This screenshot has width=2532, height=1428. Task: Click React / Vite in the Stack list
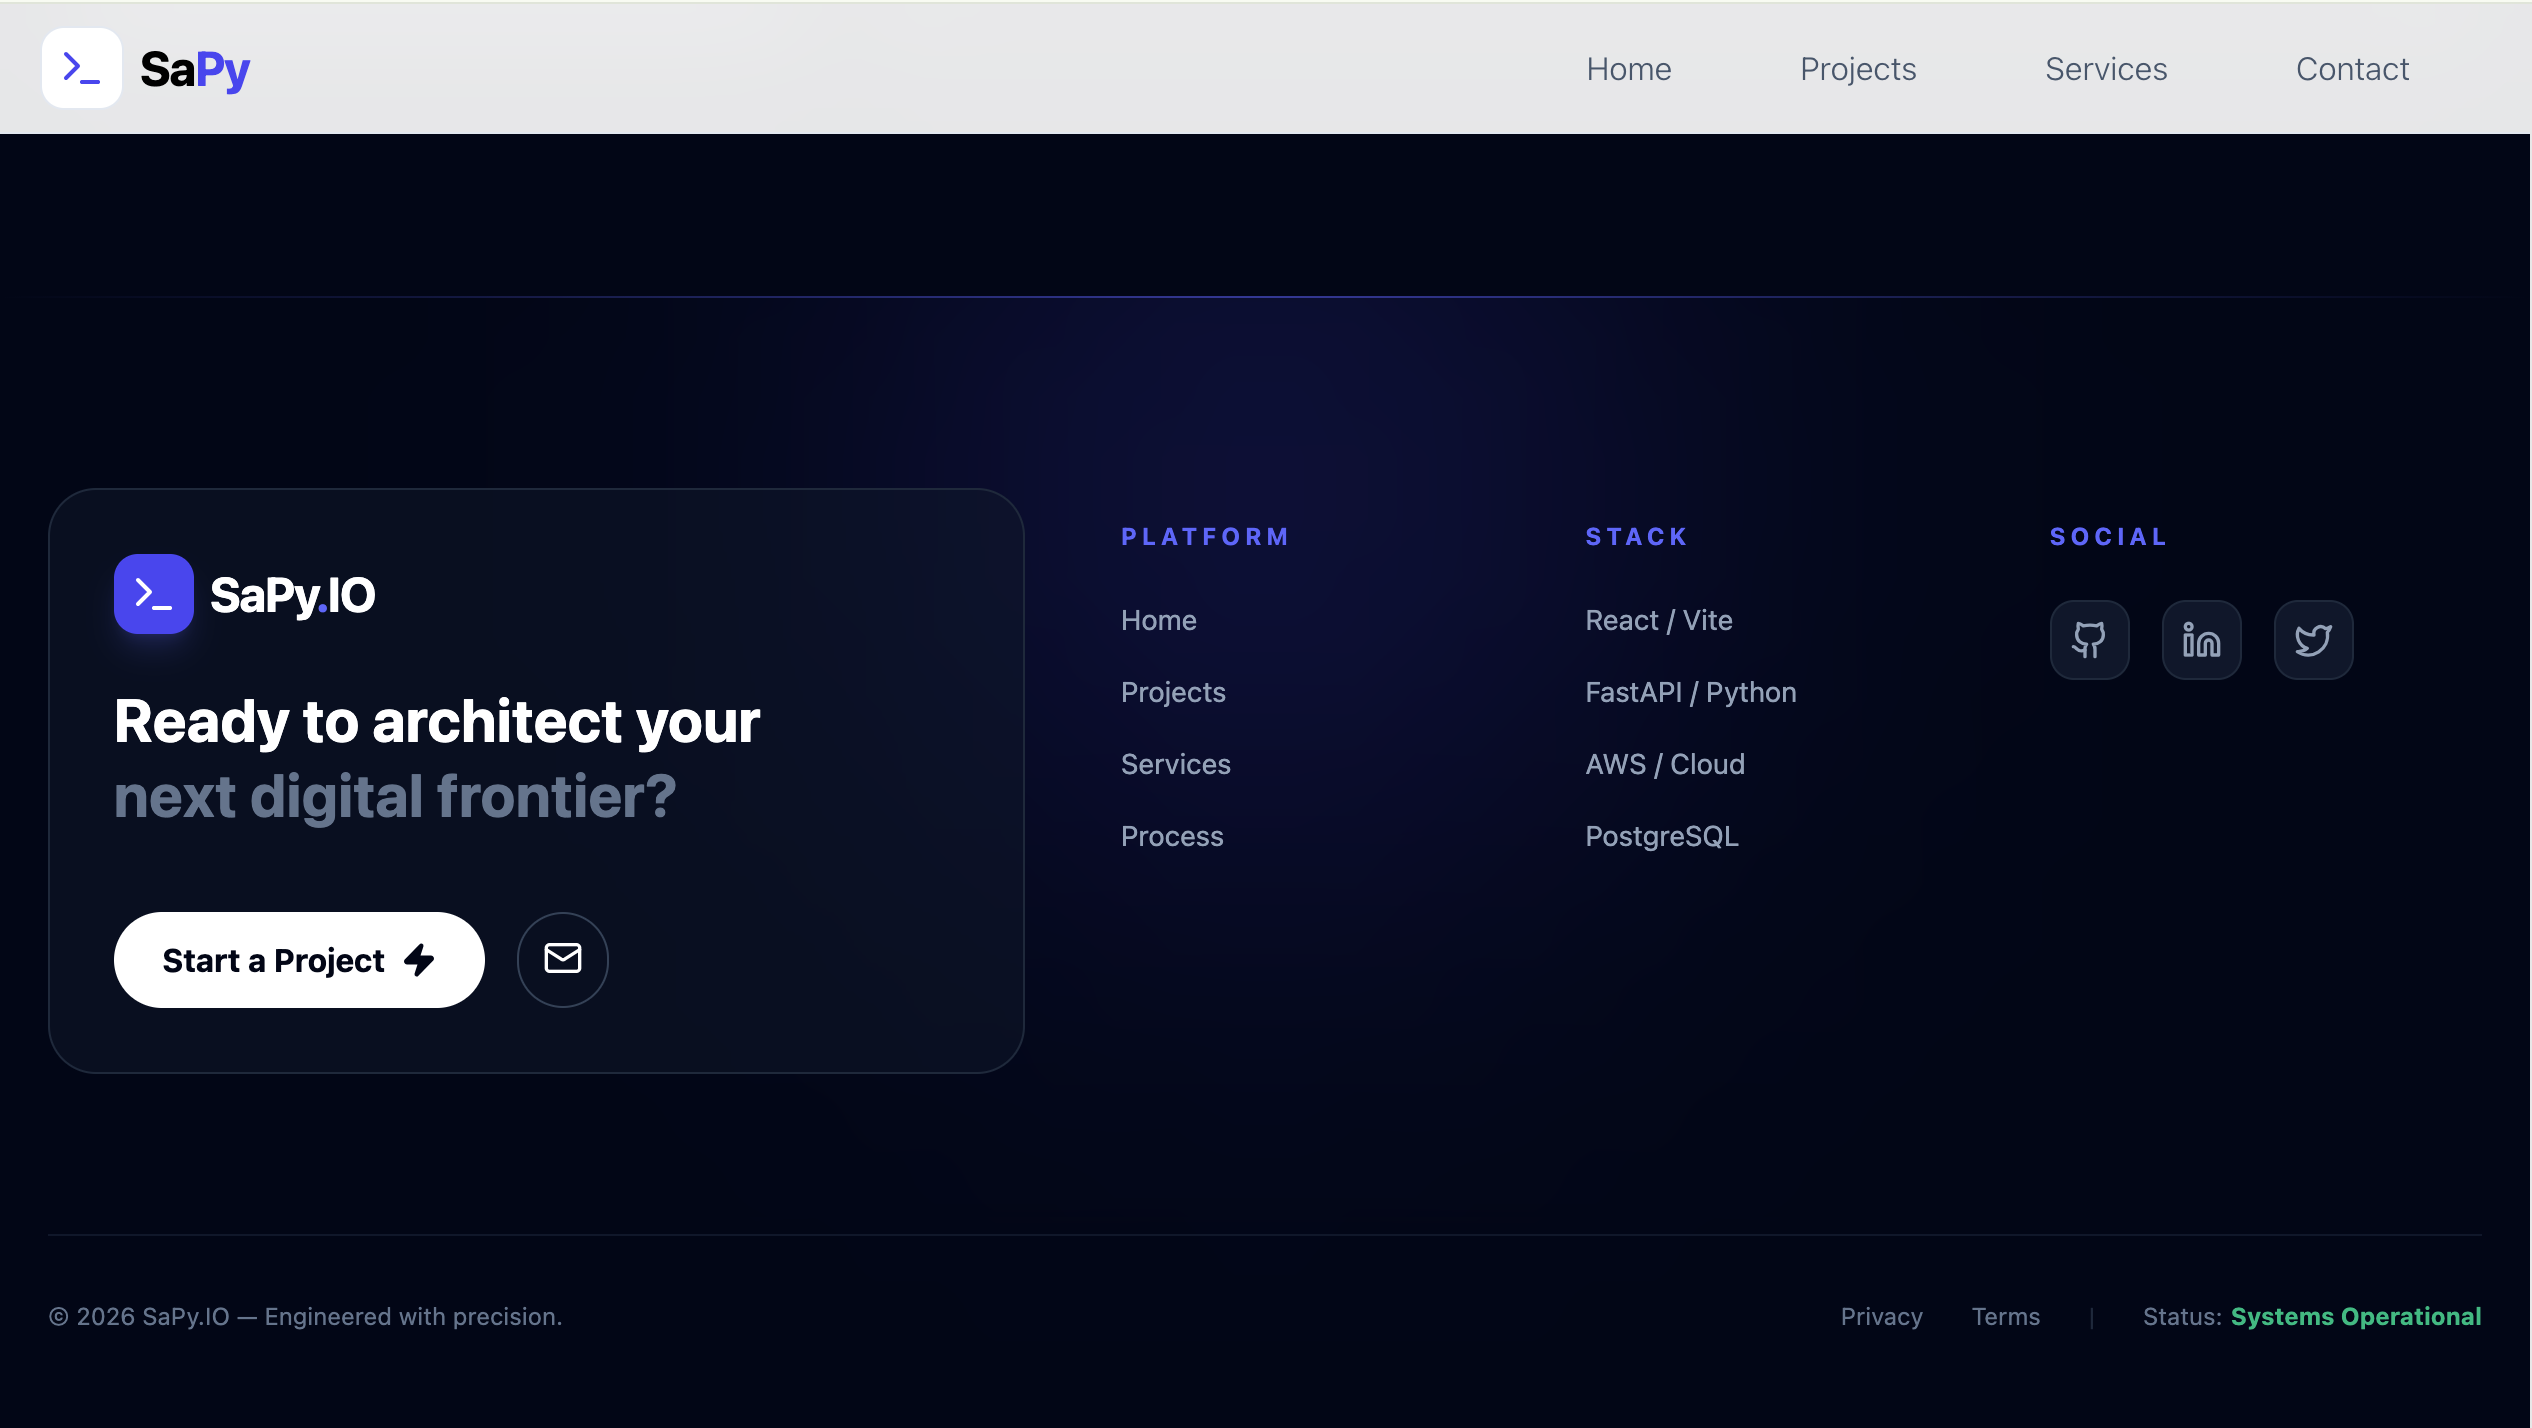(x=1659, y=620)
